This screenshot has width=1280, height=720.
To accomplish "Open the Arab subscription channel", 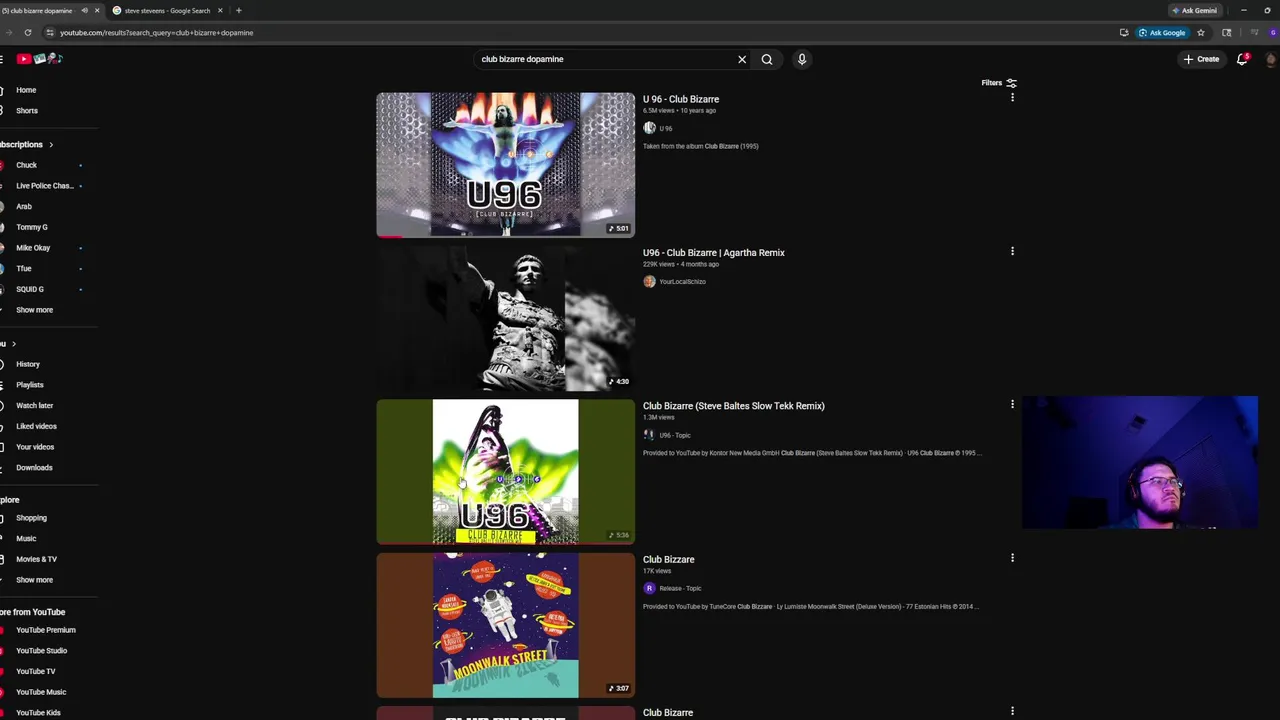I will [x=24, y=206].
